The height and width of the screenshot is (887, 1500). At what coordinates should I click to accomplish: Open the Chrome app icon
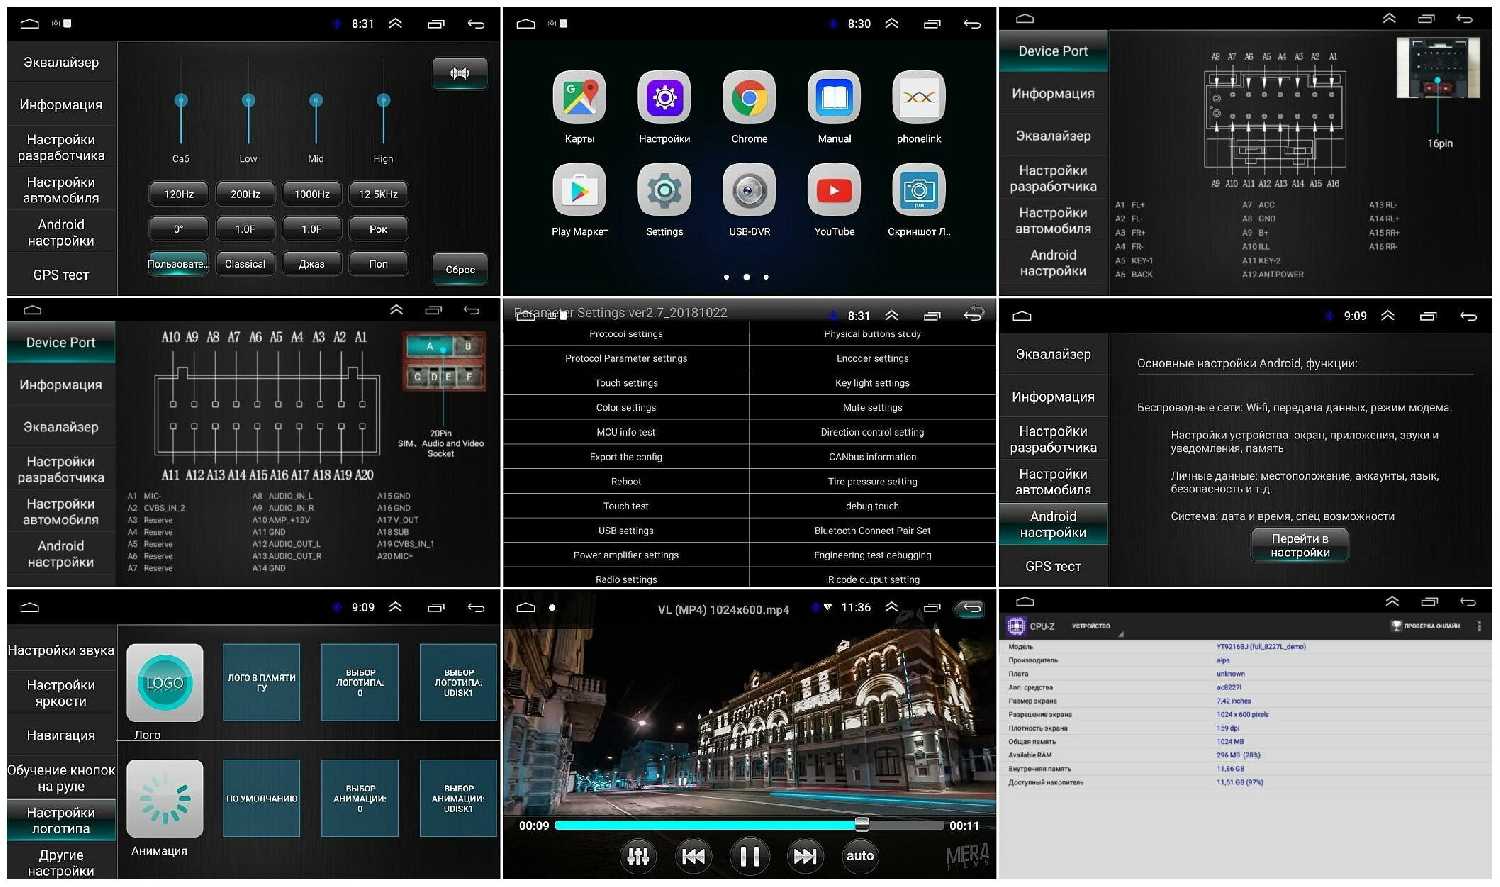tap(748, 99)
